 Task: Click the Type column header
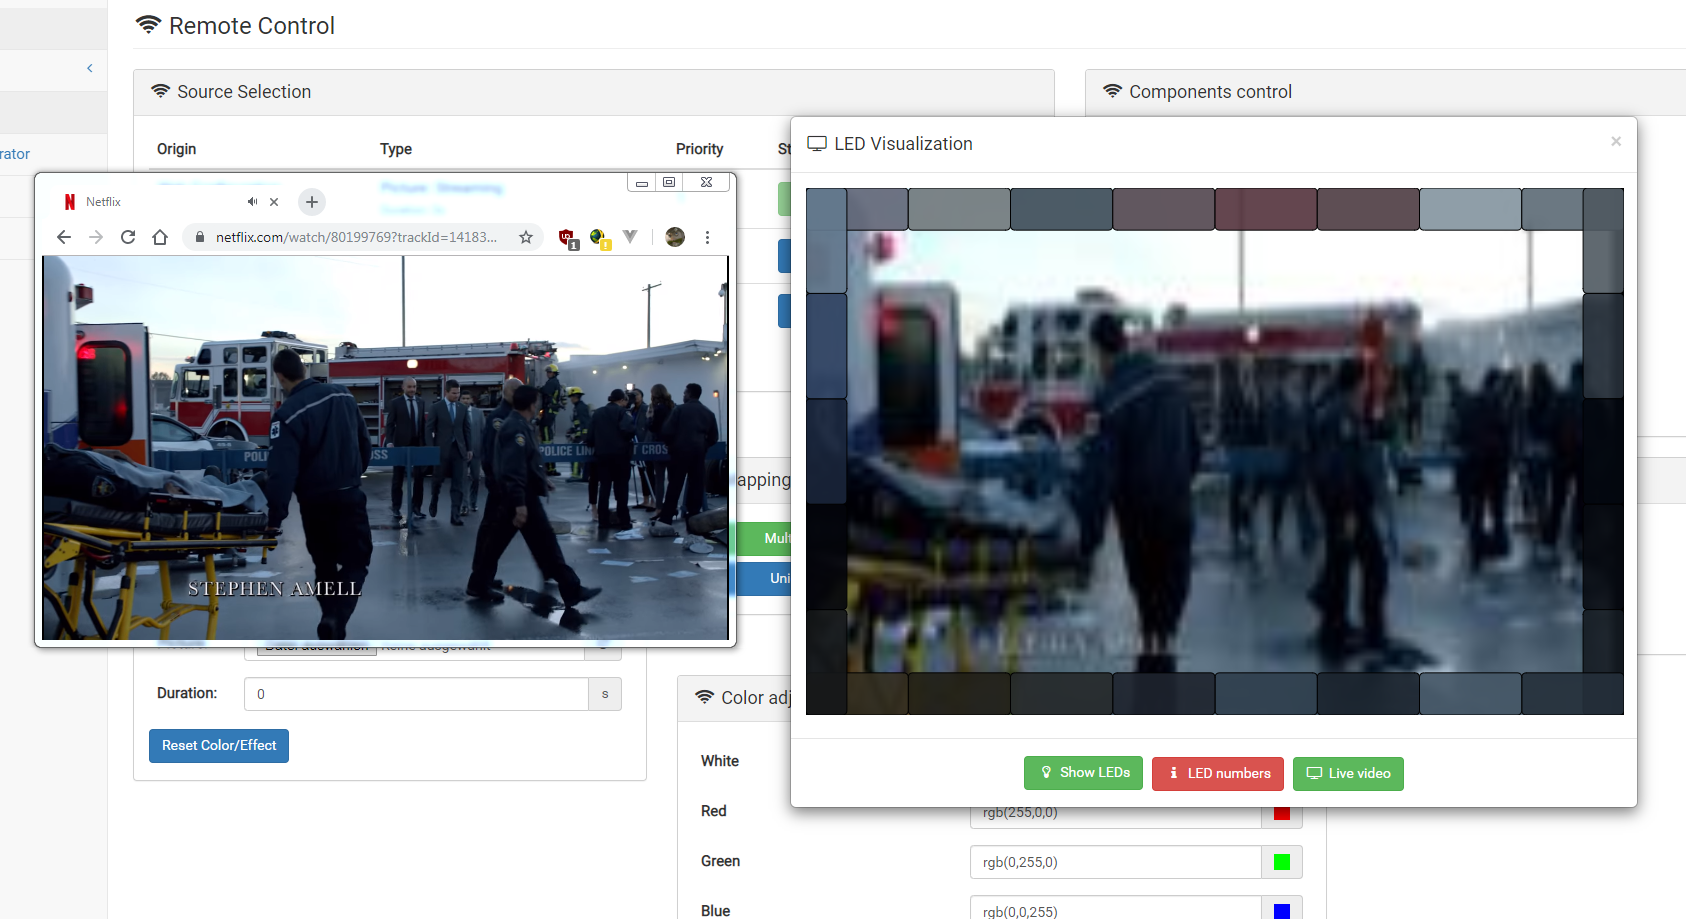[396, 149]
